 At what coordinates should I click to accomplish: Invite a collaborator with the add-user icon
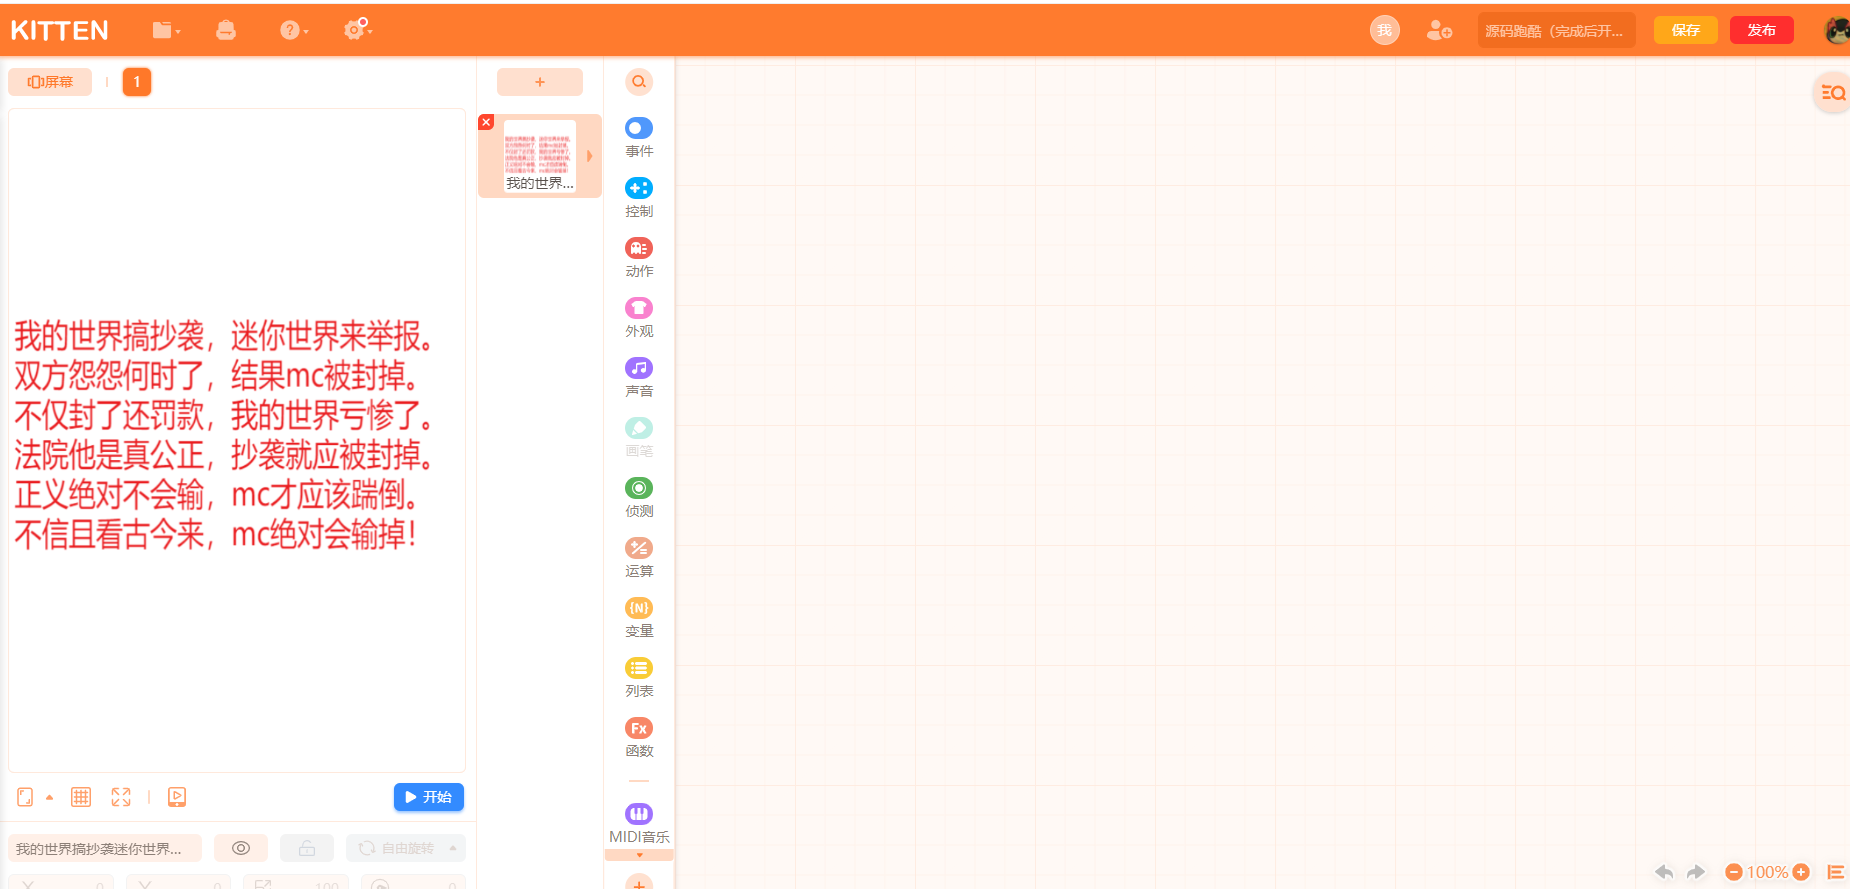point(1439,30)
